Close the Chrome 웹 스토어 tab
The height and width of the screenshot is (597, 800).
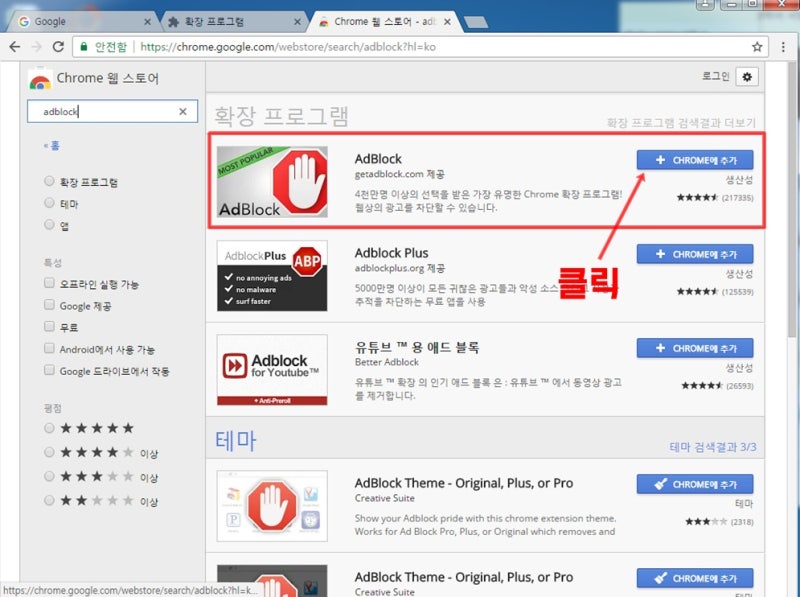coord(447,22)
